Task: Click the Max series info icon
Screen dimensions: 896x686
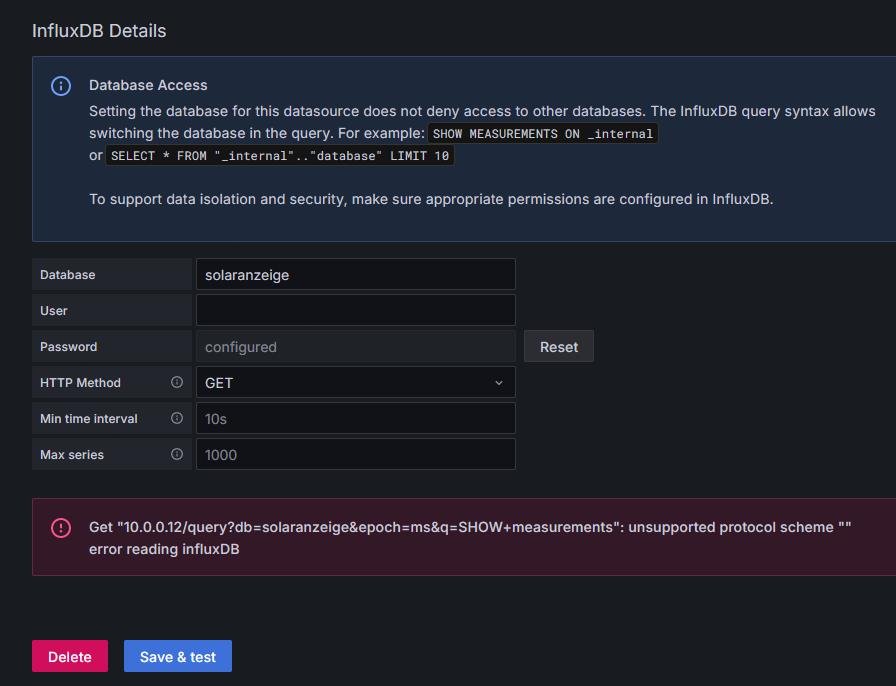Action: 177,454
